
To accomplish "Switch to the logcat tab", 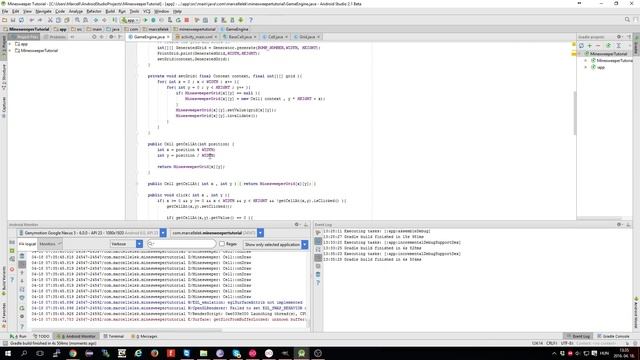I will (x=27, y=244).
